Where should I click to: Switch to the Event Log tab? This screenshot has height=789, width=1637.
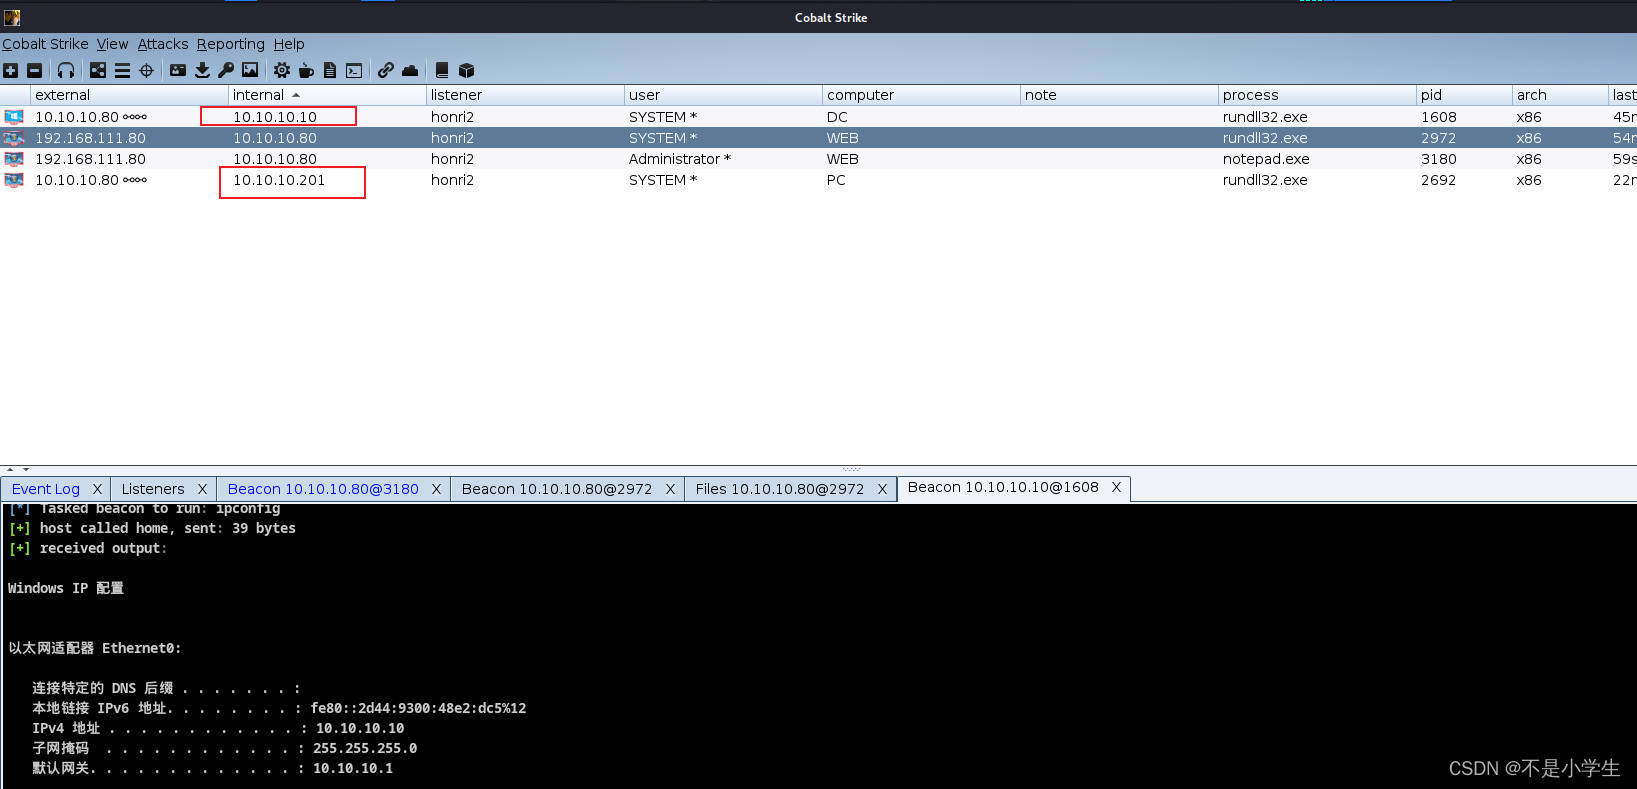click(x=46, y=489)
